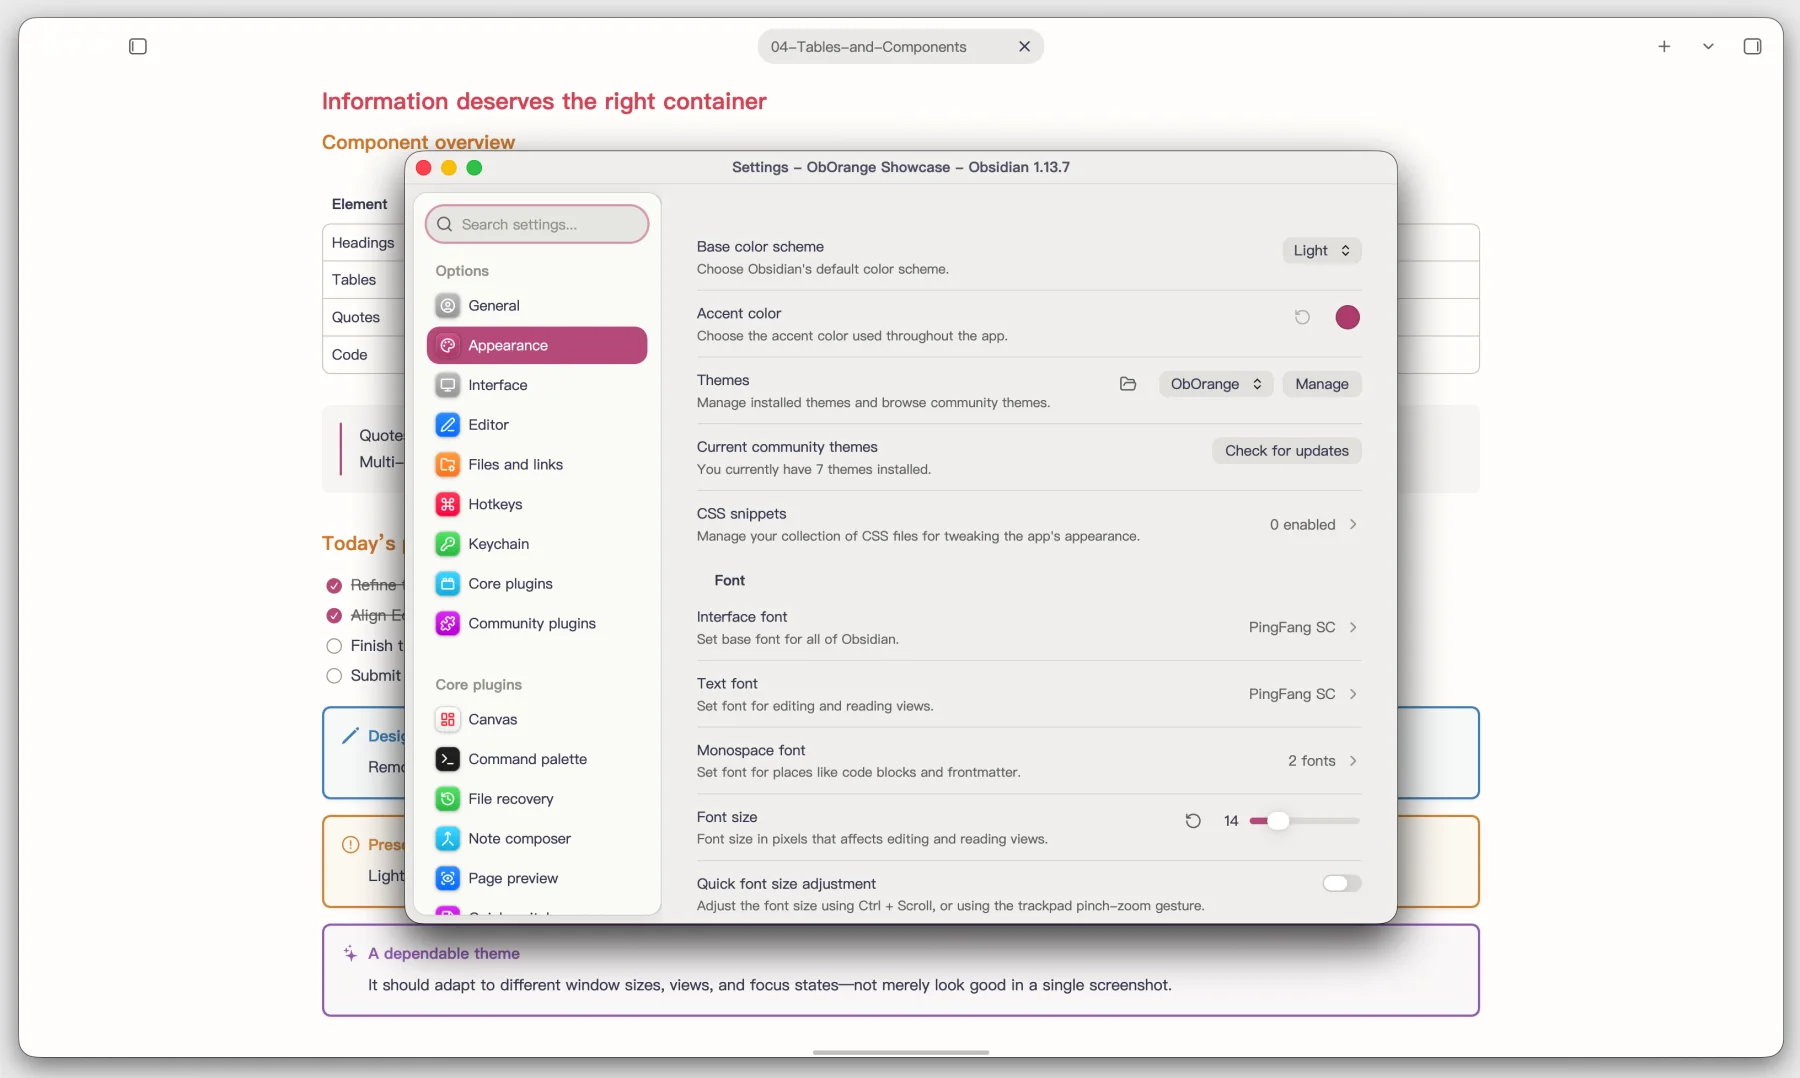This screenshot has width=1800, height=1078.
Task: Click the warning icon on the orange callout
Action: pyautogui.click(x=350, y=845)
